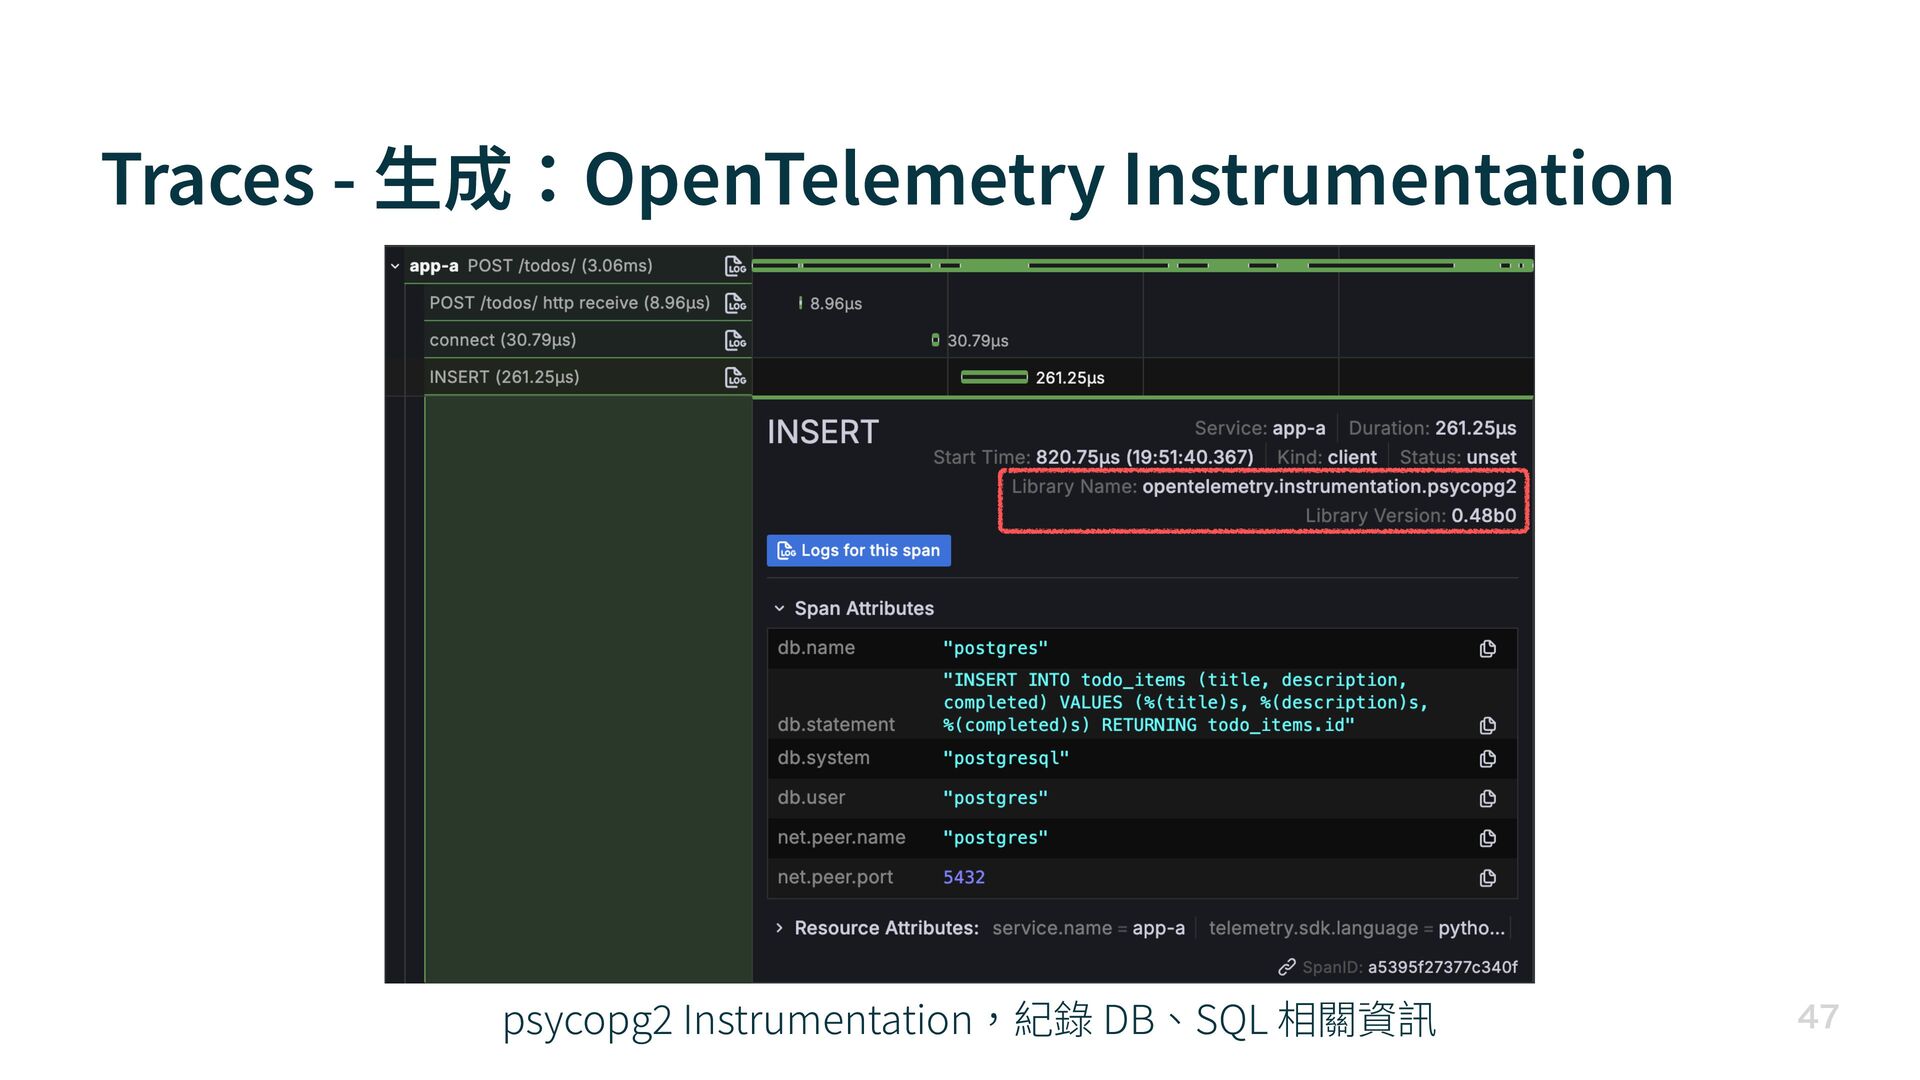Open logs icon for http receive span

tap(736, 303)
